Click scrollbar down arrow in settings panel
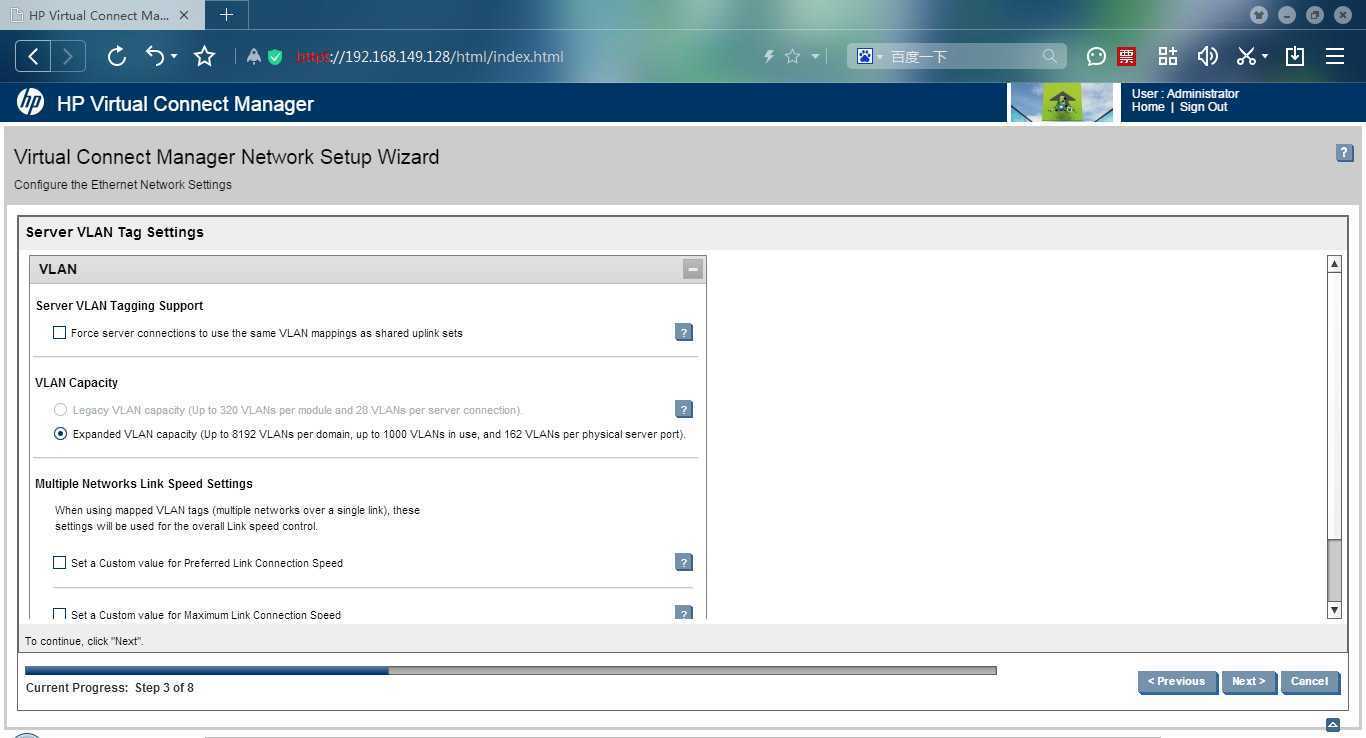The height and width of the screenshot is (738, 1366). pyautogui.click(x=1334, y=610)
